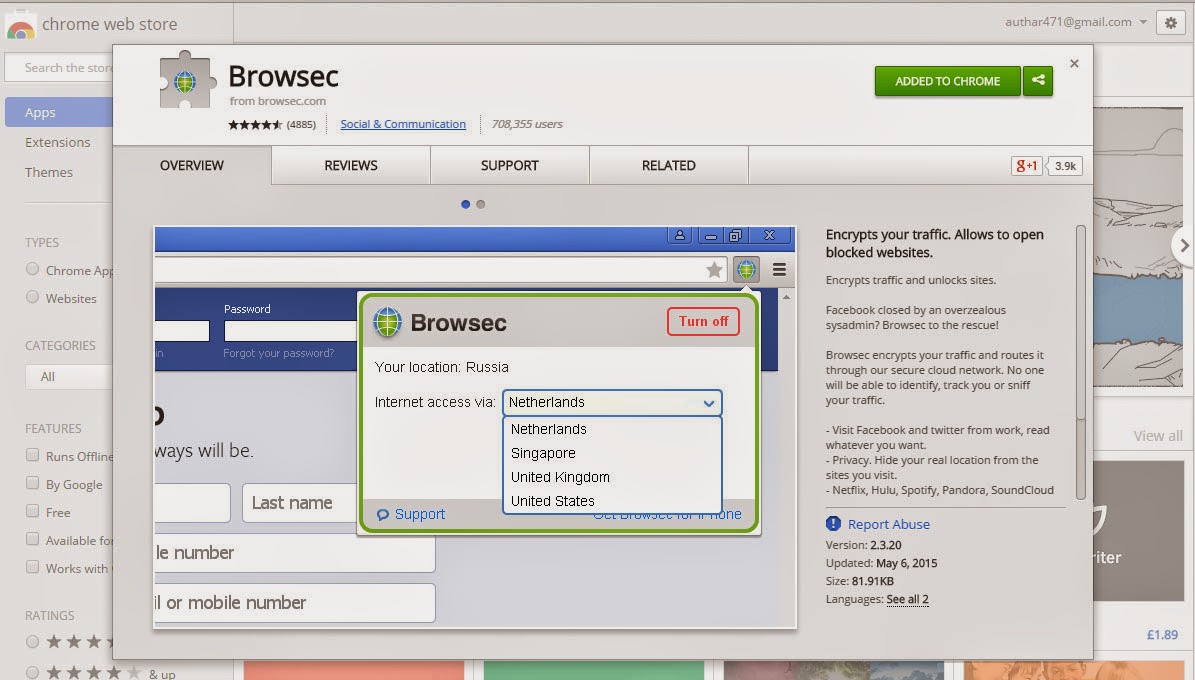Check the By Google checkbox
This screenshot has height=680, width=1195.
pyautogui.click(x=32, y=483)
